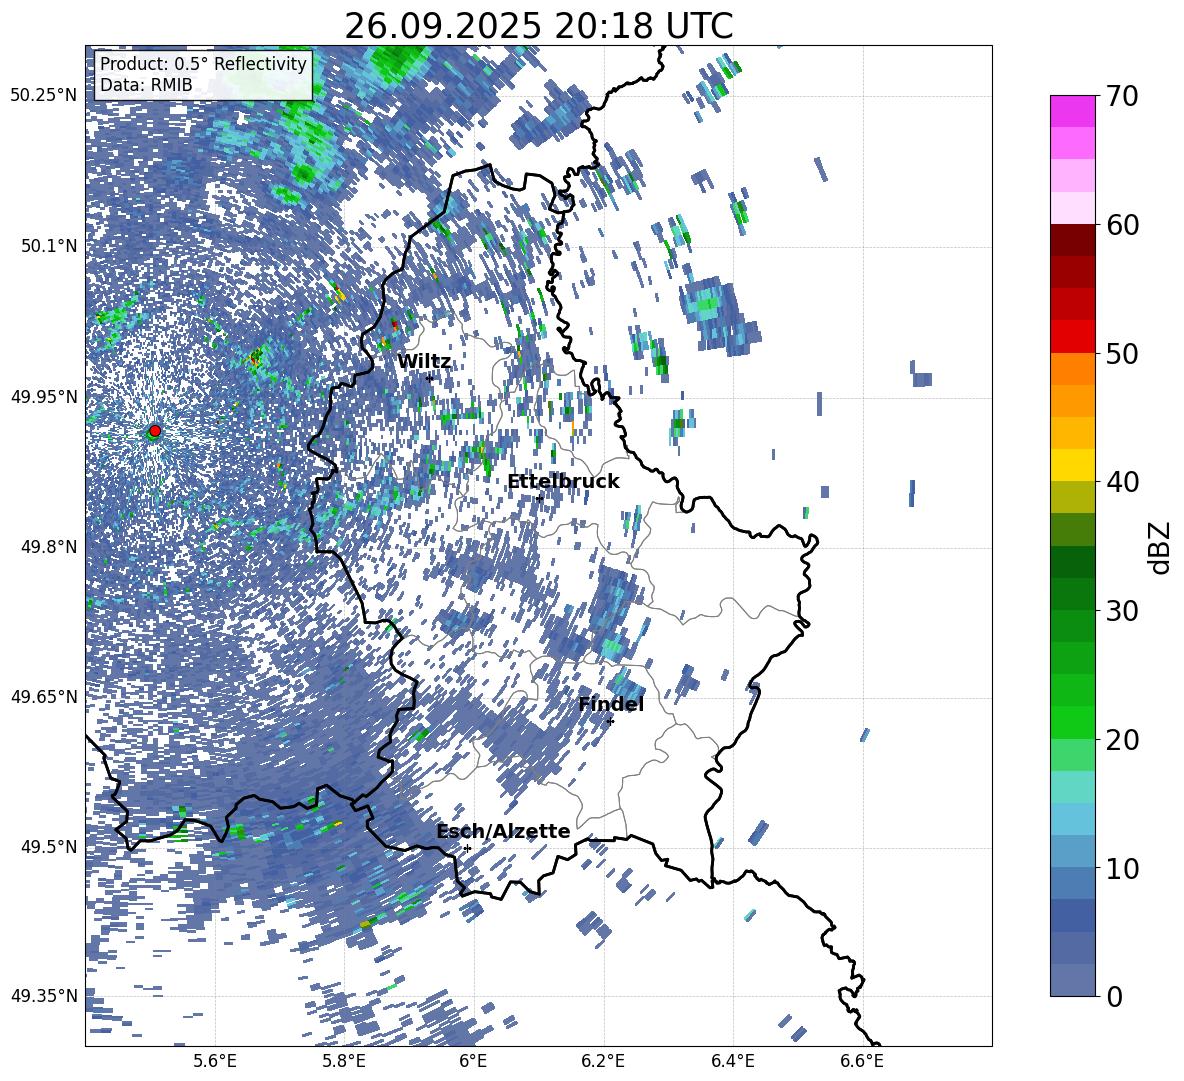Click the 6.2°E longitude label

pos(603,1061)
